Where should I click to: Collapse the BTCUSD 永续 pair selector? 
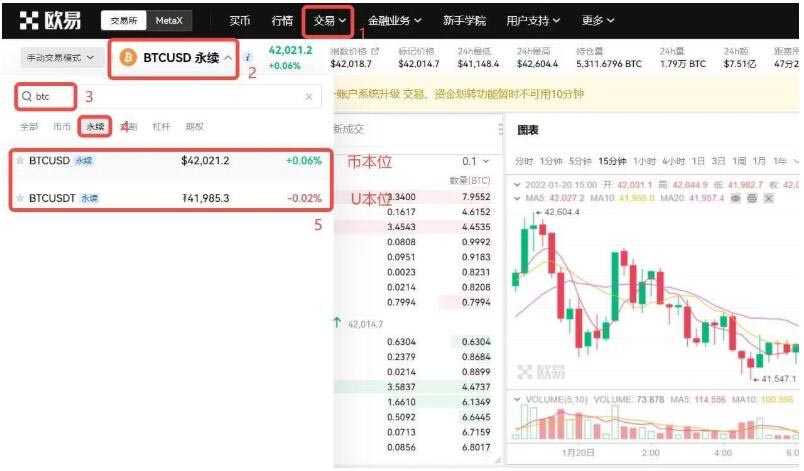(x=228, y=57)
